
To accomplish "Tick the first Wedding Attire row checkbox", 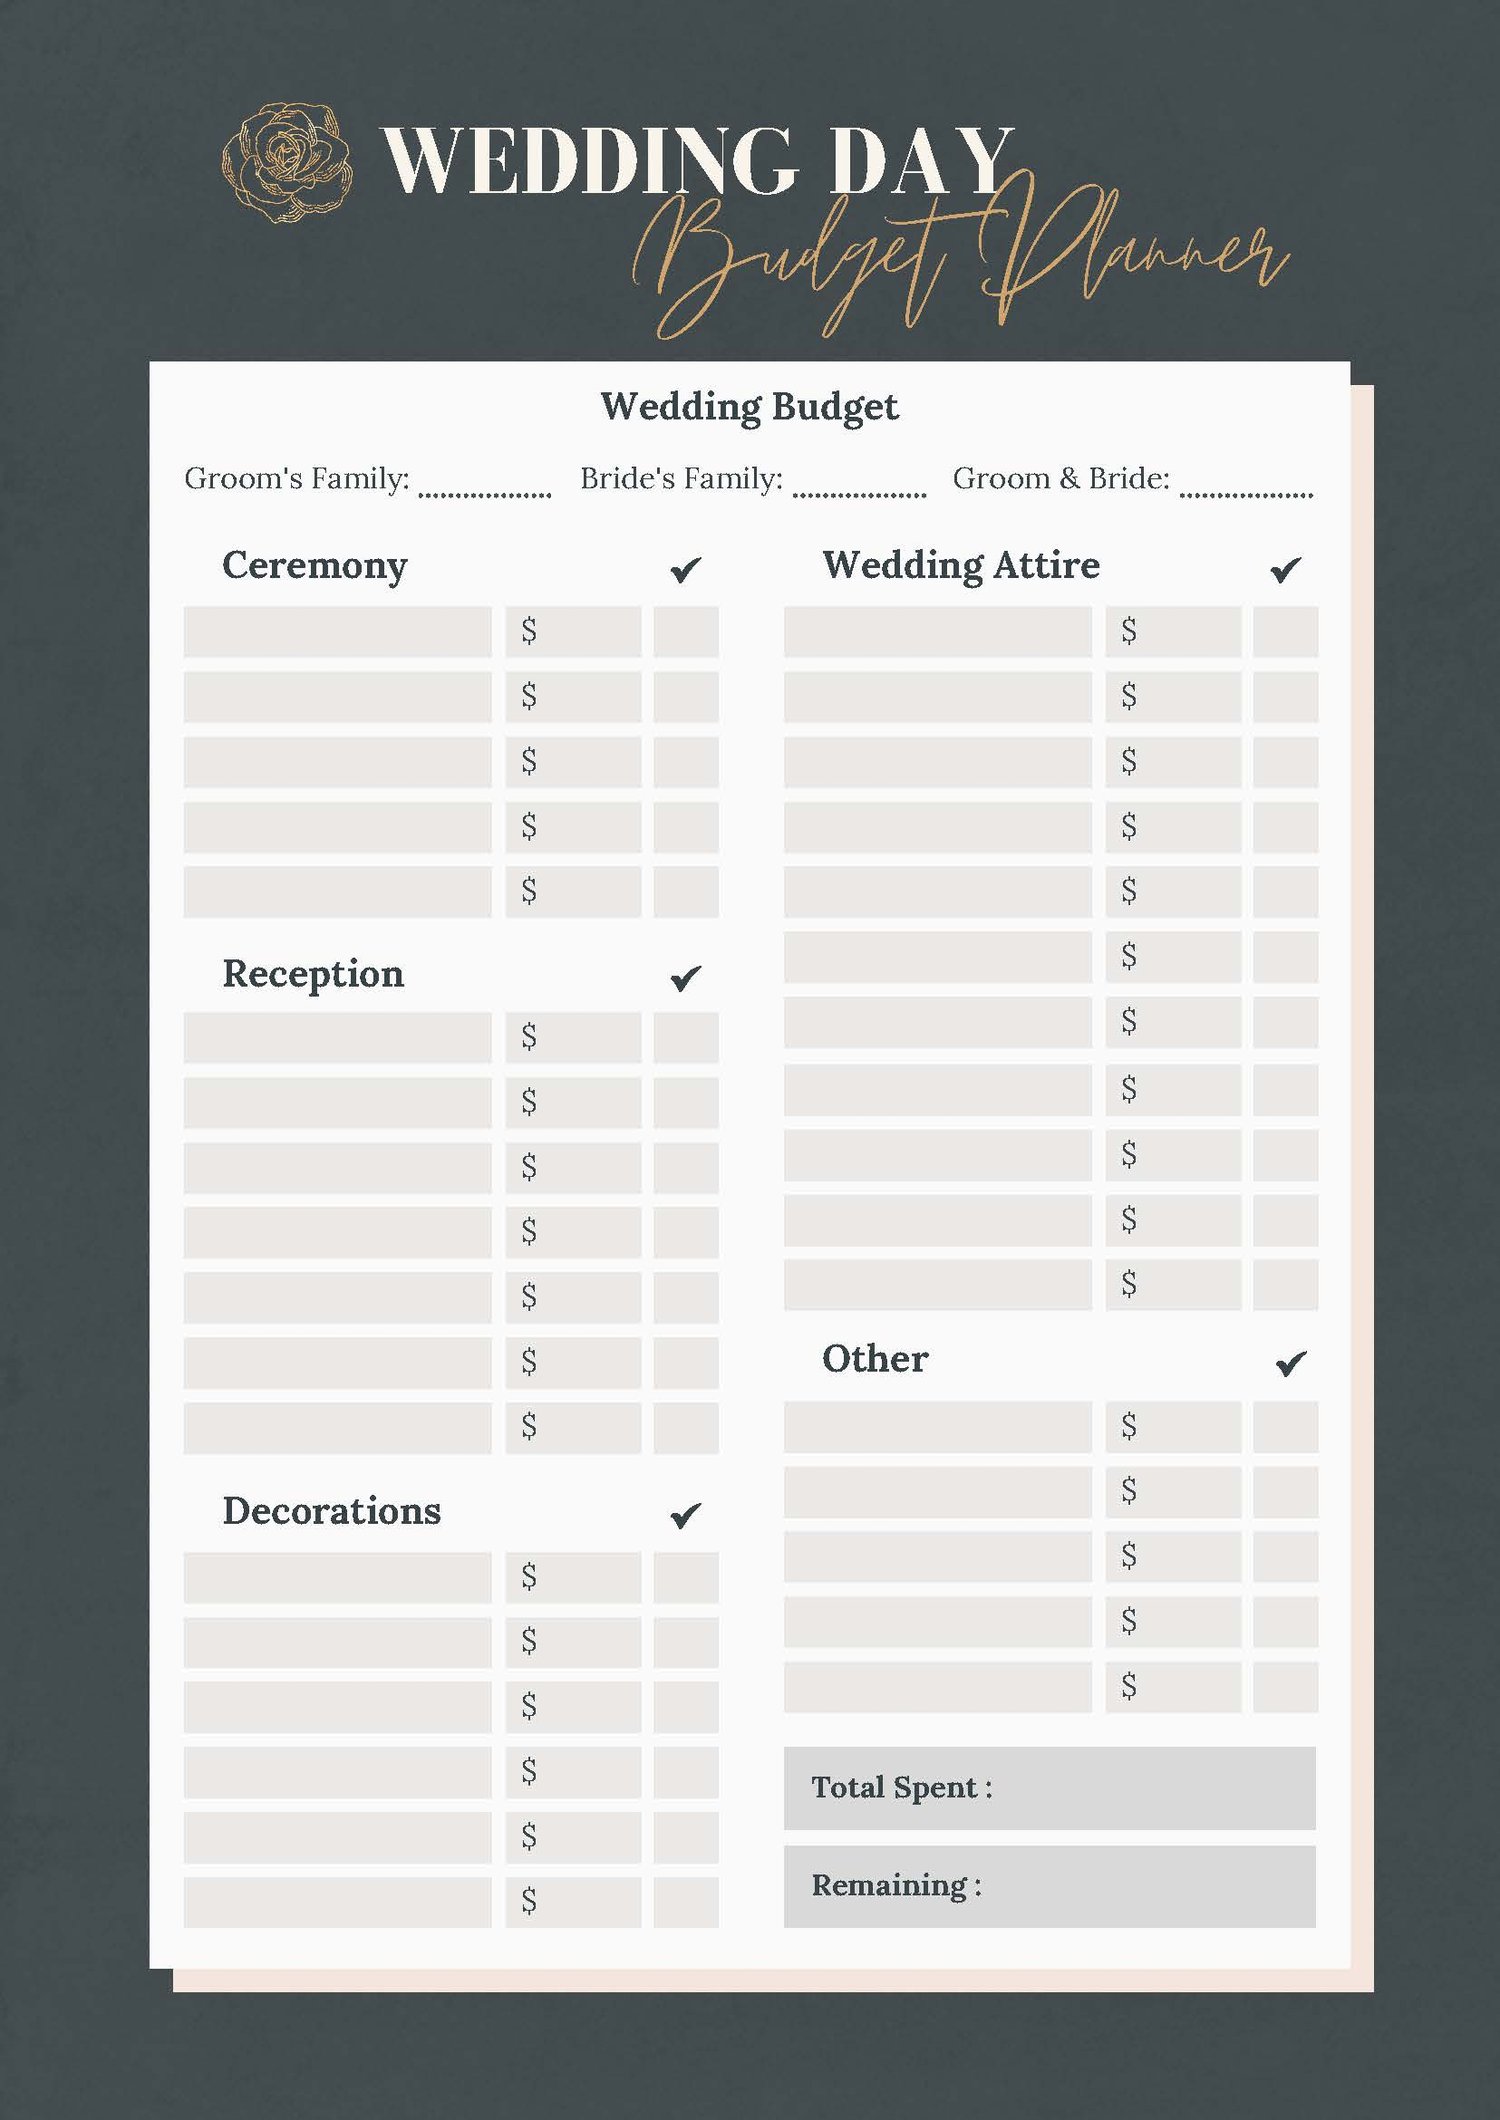I will pos(1286,631).
